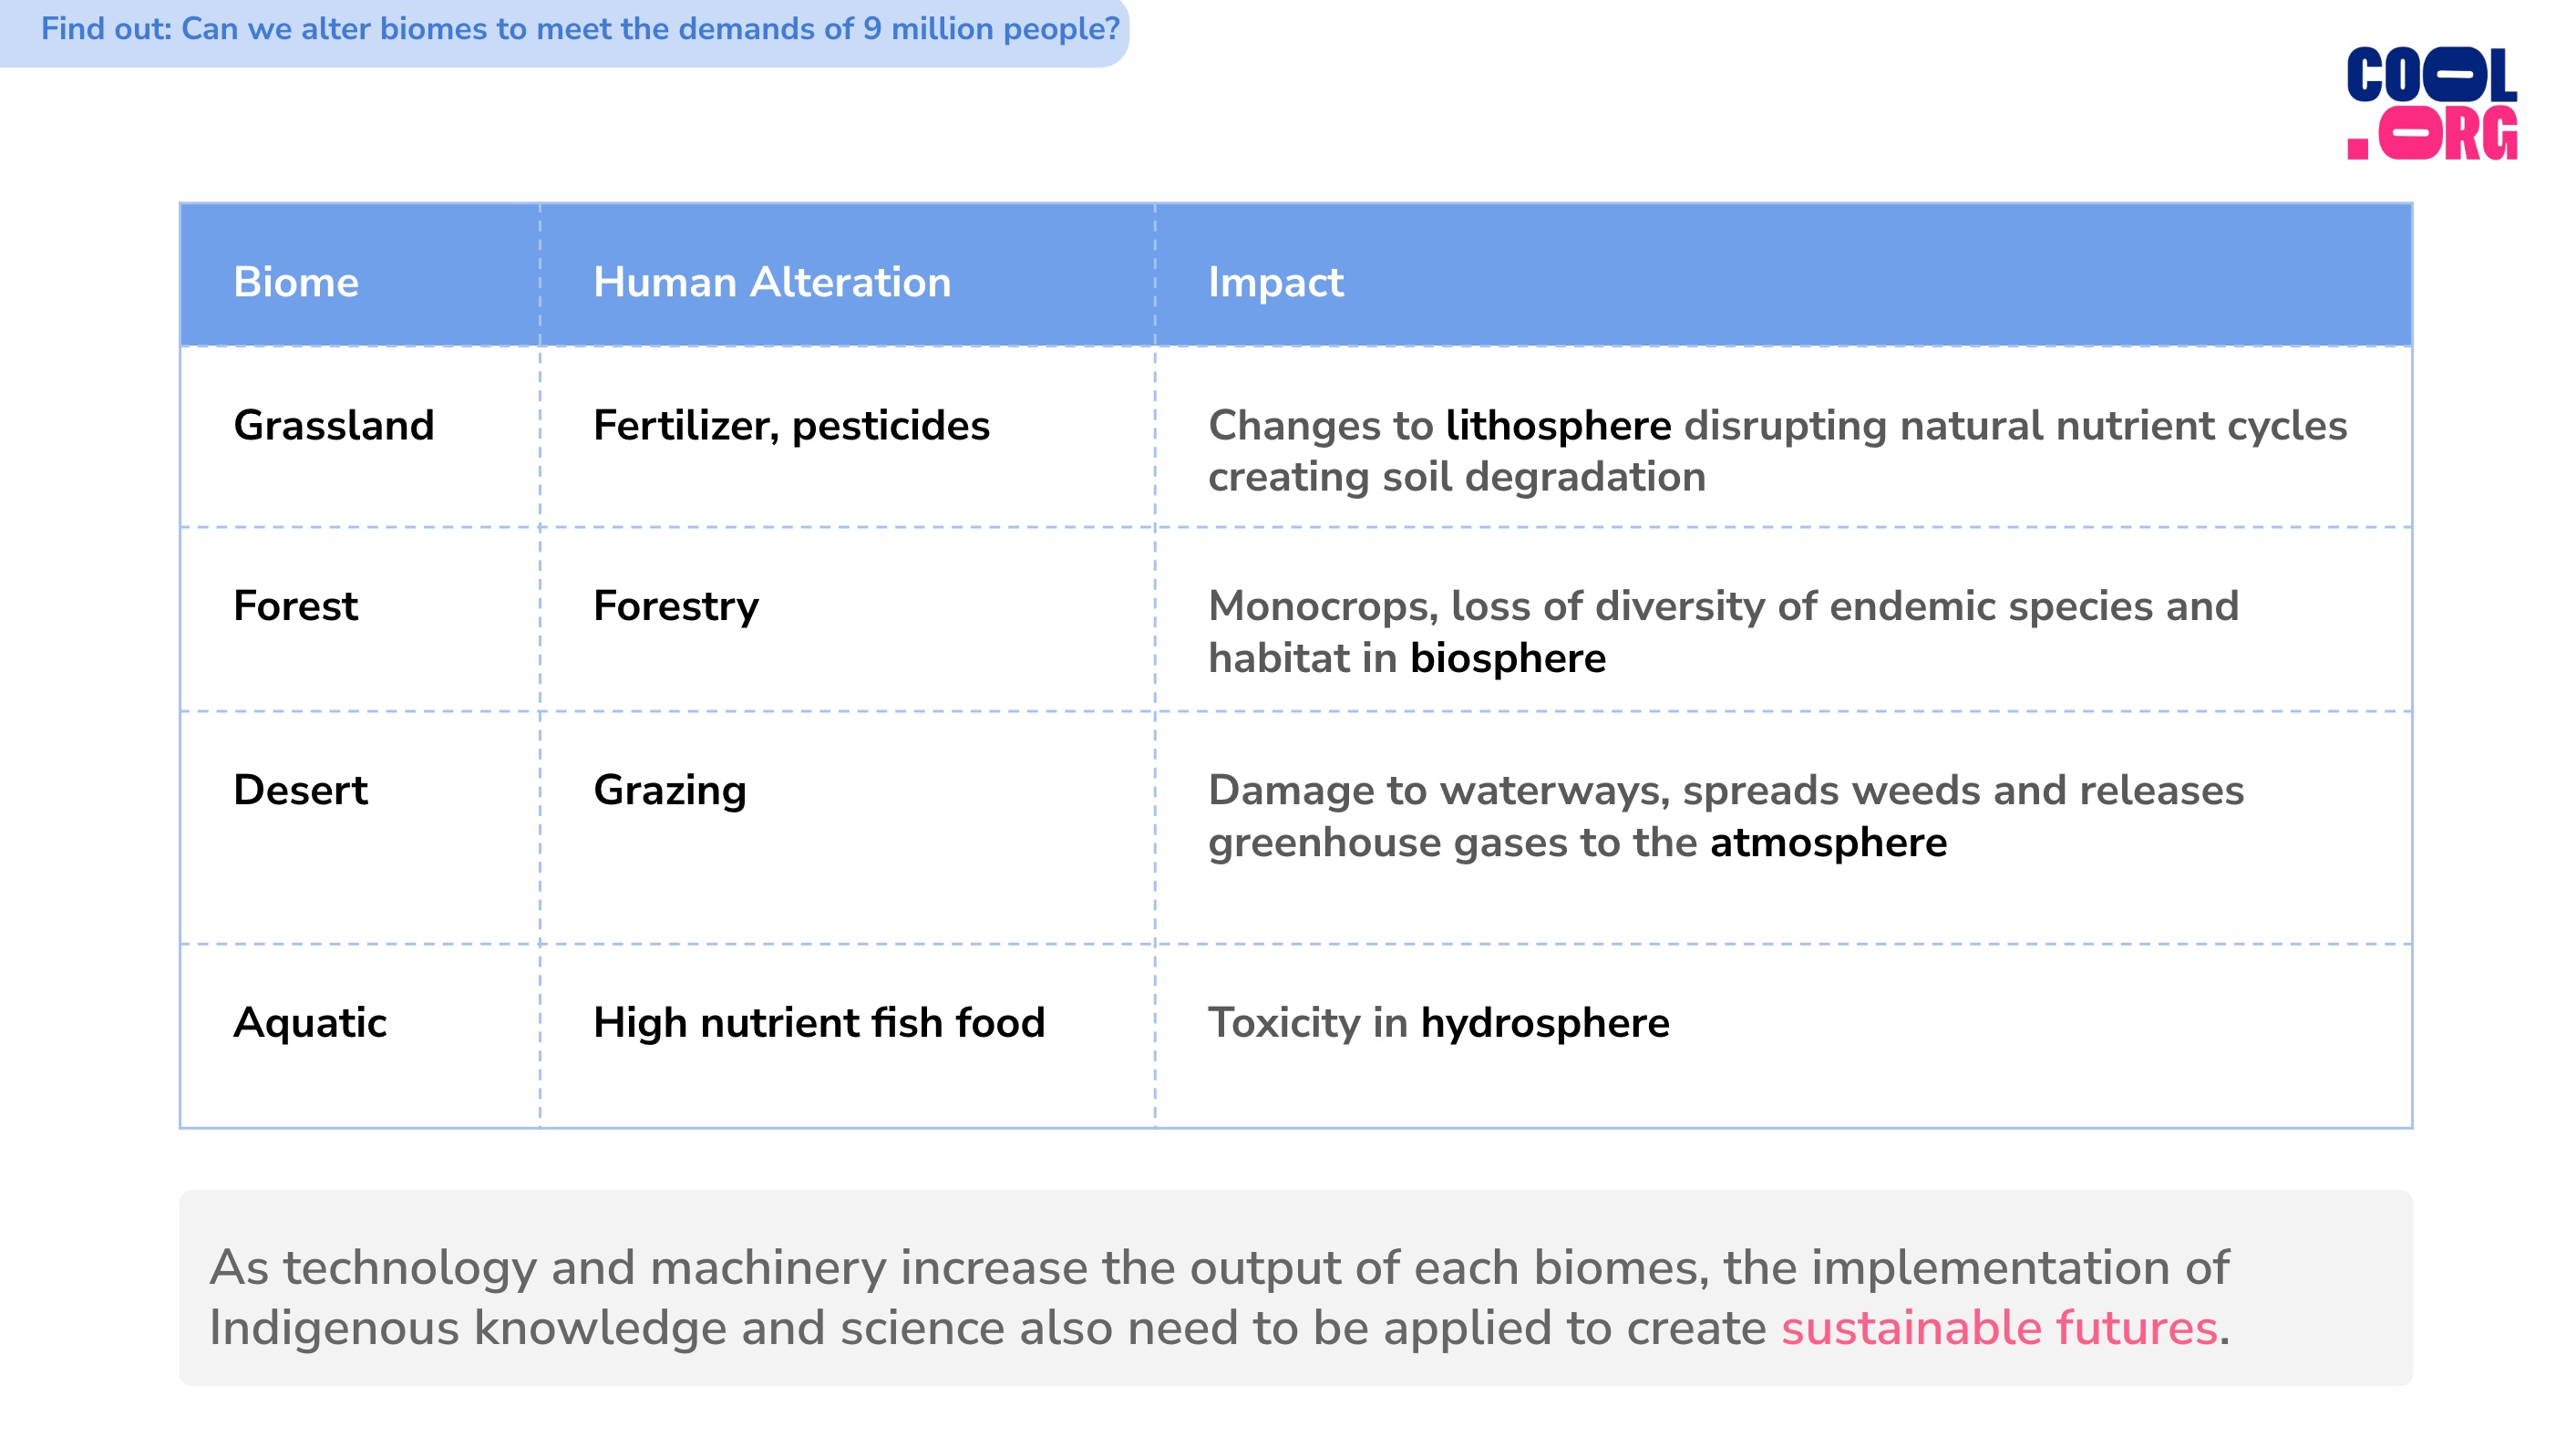Screen dimensions: 2576x1448
Task: Click the 'Find out' question banner
Action: [x=564, y=32]
